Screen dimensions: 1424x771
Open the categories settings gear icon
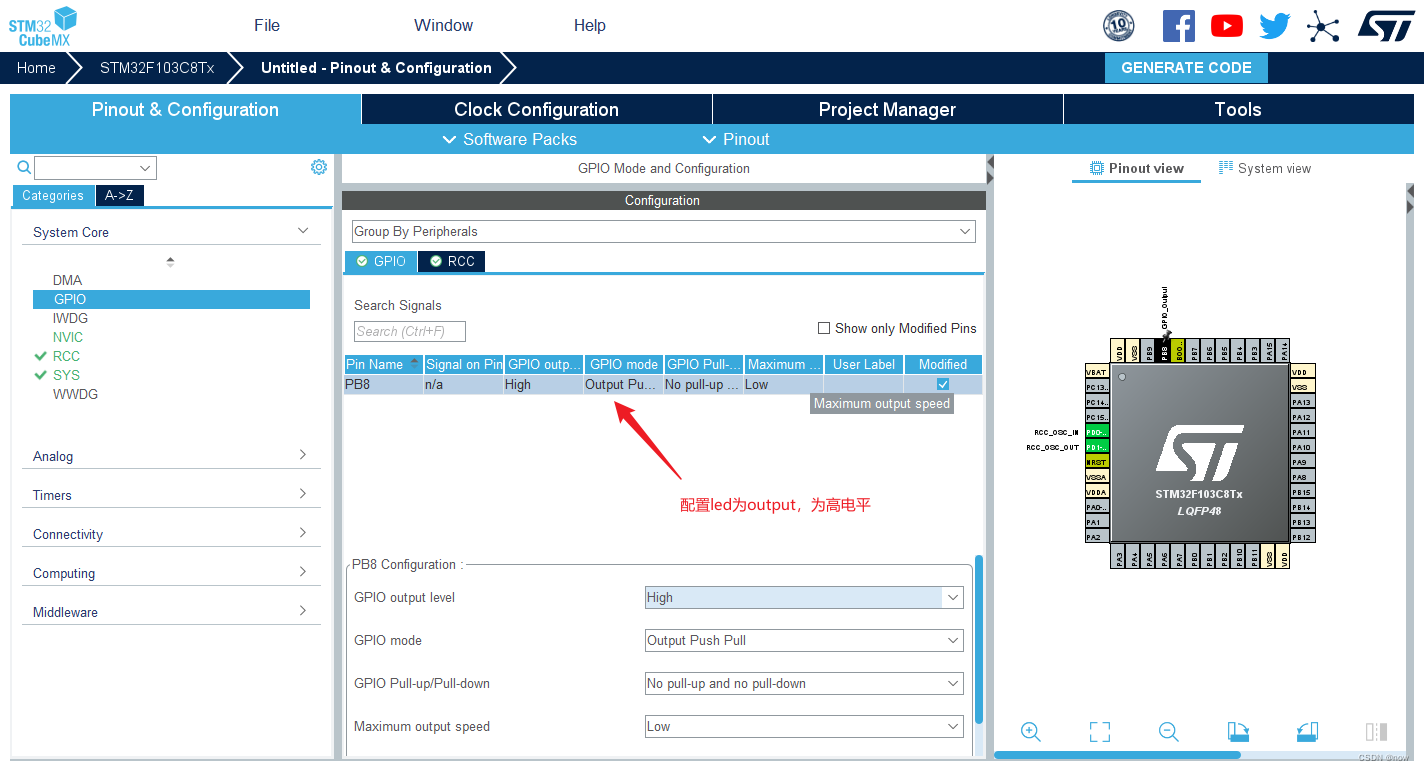319,167
